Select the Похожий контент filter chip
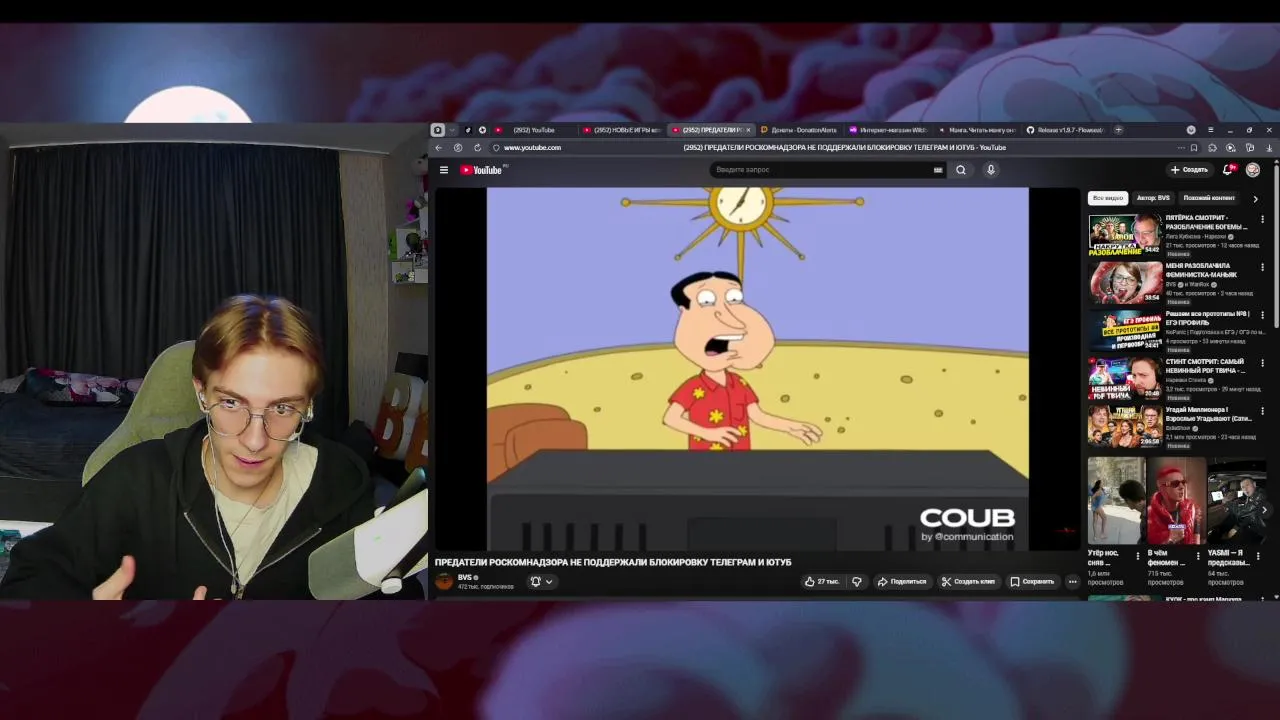Viewport: 1280px width, 720px height. point(1209,198)
